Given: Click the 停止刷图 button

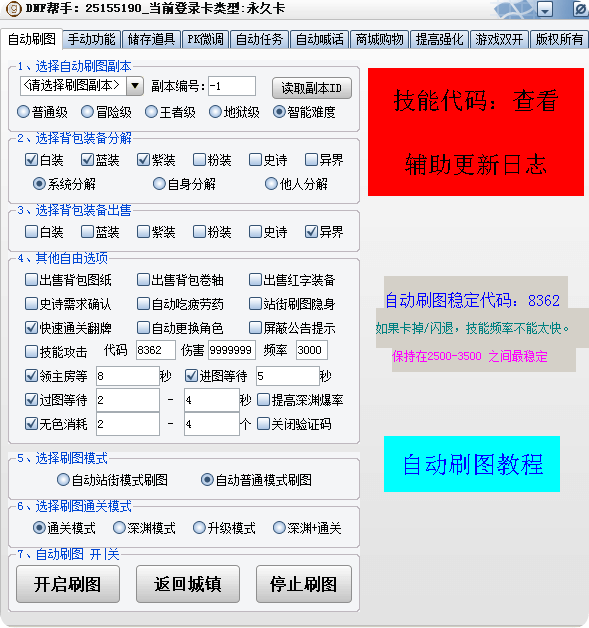Looking at the screenshot, I should click(304, 584).
